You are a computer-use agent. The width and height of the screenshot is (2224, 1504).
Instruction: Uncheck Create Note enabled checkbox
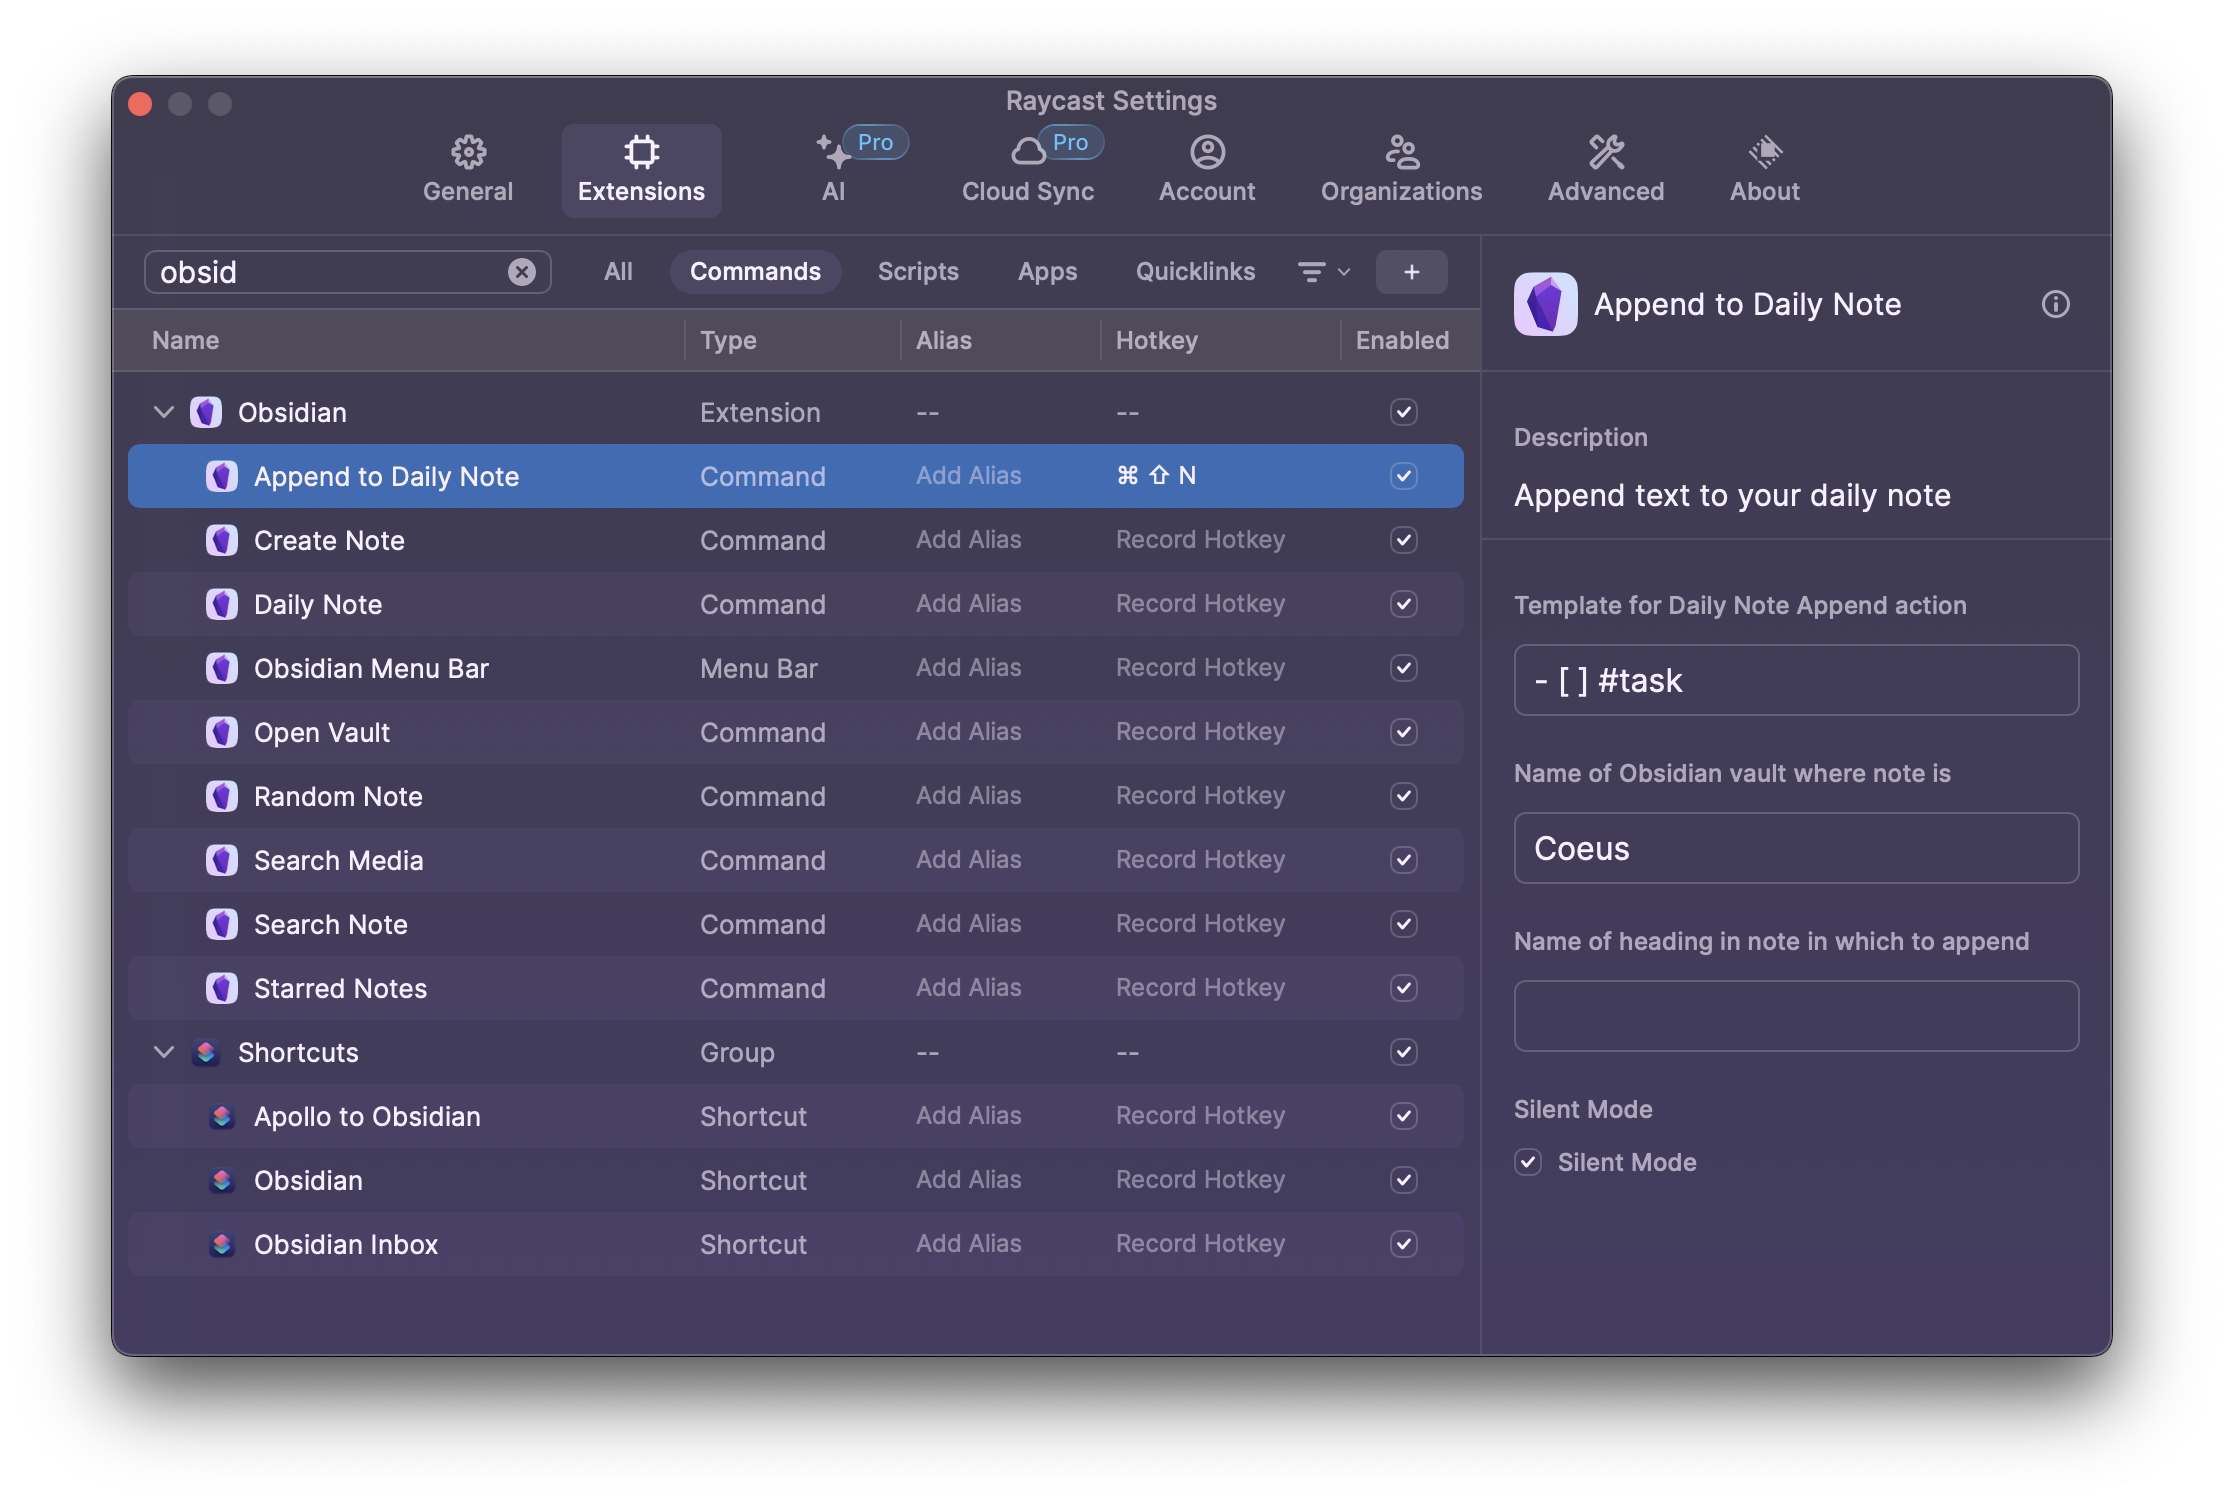pyautogui.click(x=1403, y=540)
